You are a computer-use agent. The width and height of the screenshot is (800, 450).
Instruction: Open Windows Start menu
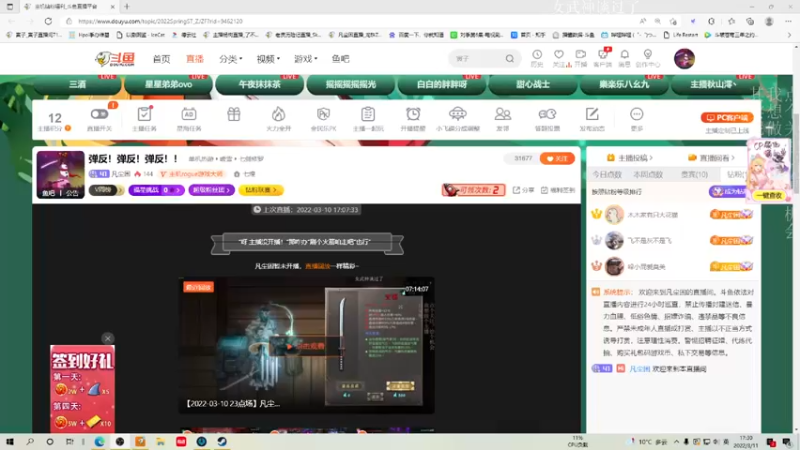(9, 442)
